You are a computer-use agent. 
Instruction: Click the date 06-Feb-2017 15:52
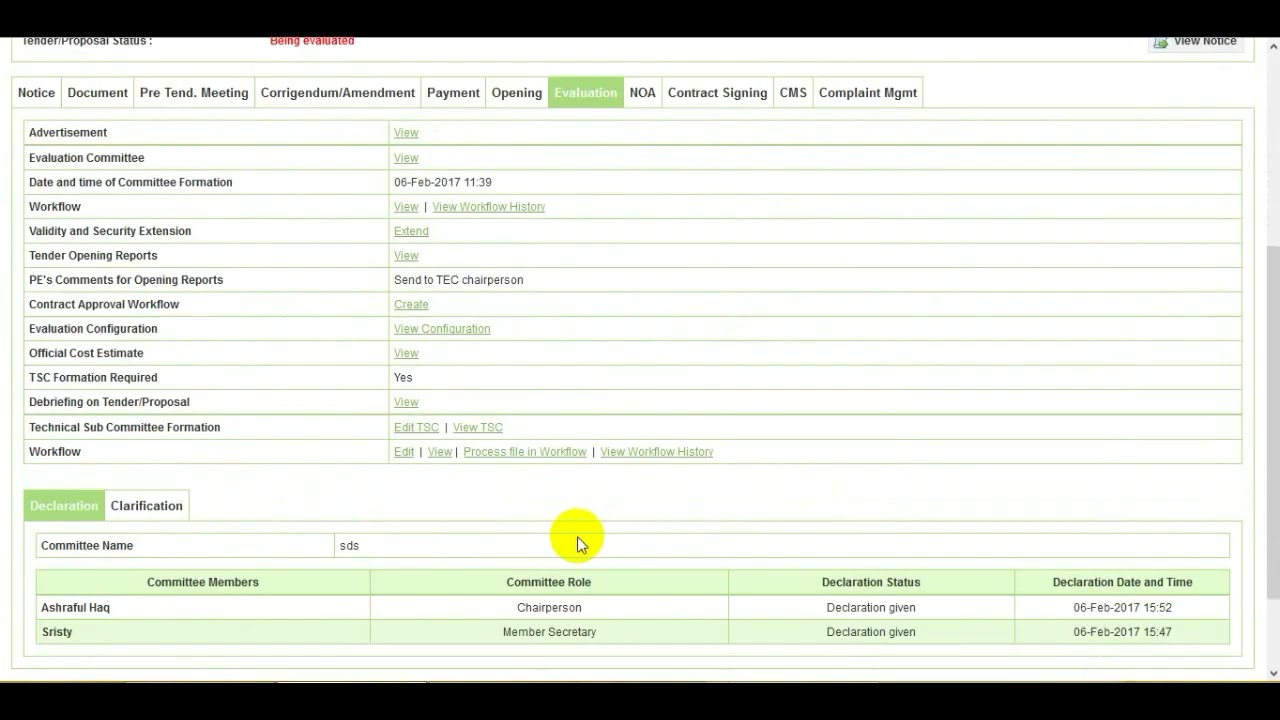[x=1122, y=608]
